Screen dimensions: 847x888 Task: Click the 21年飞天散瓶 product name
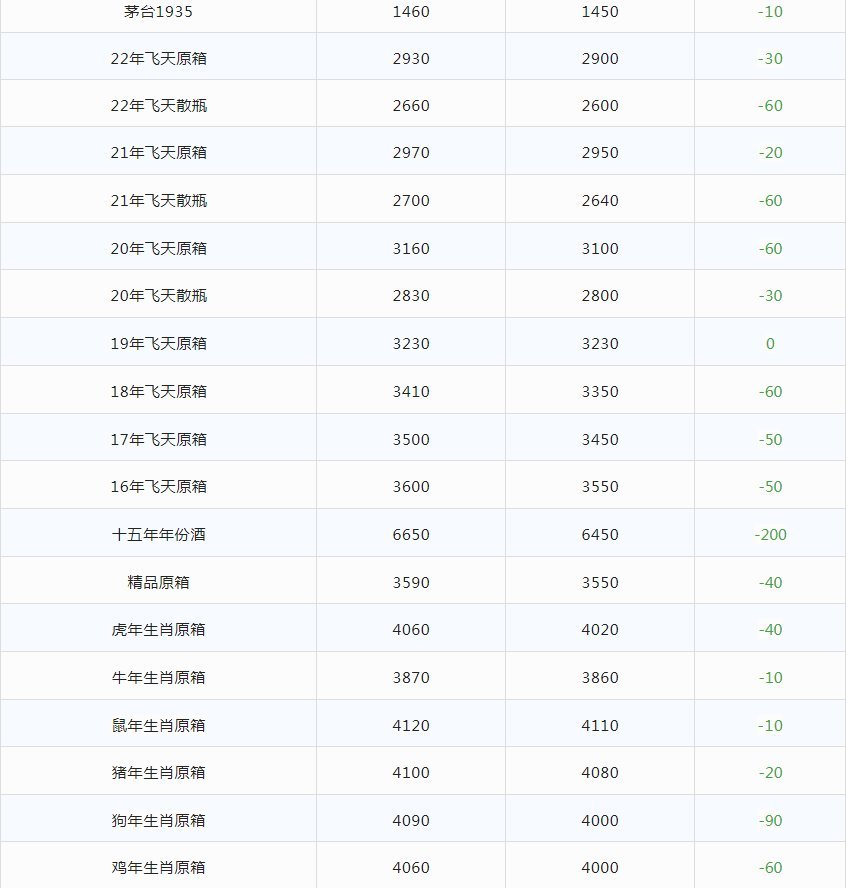(159, 201)
